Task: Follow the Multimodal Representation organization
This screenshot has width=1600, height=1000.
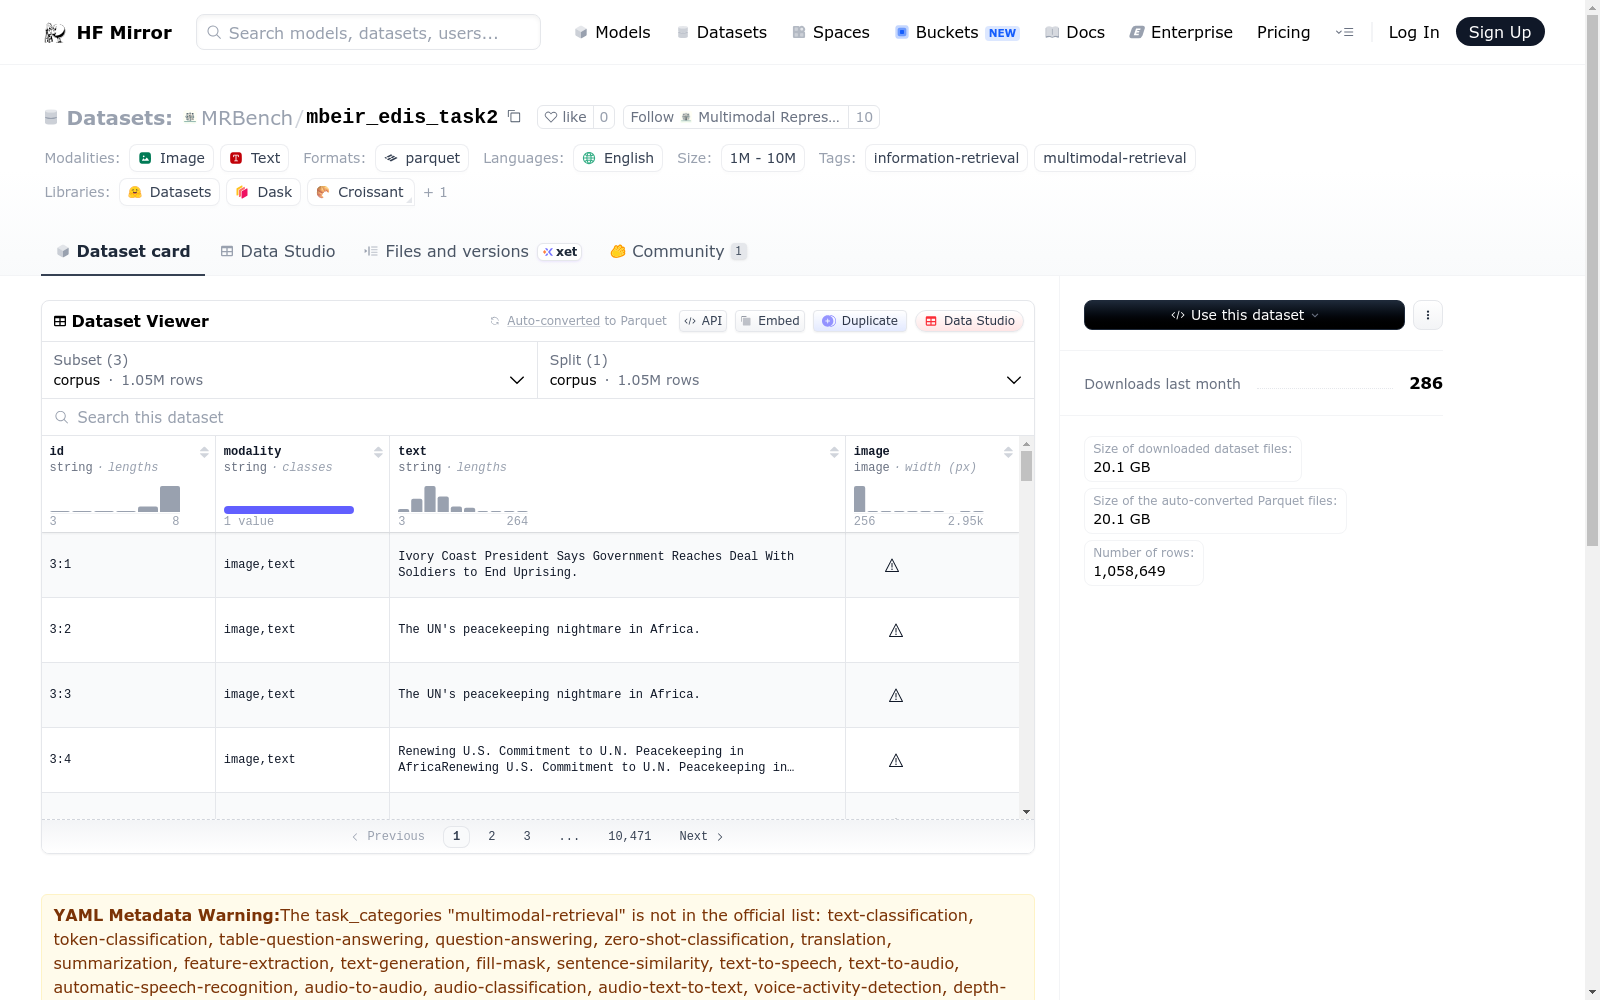Action: pyautogui.click(x=735, y=117)
